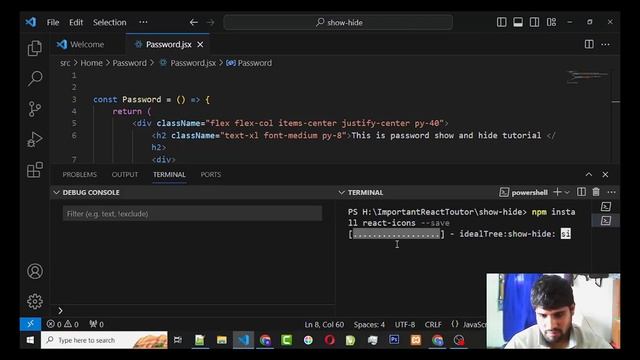Viewport: 640px width, 360px height.
Task: Maximize the panel size with up chevron
Action: (x=589, y=175)
